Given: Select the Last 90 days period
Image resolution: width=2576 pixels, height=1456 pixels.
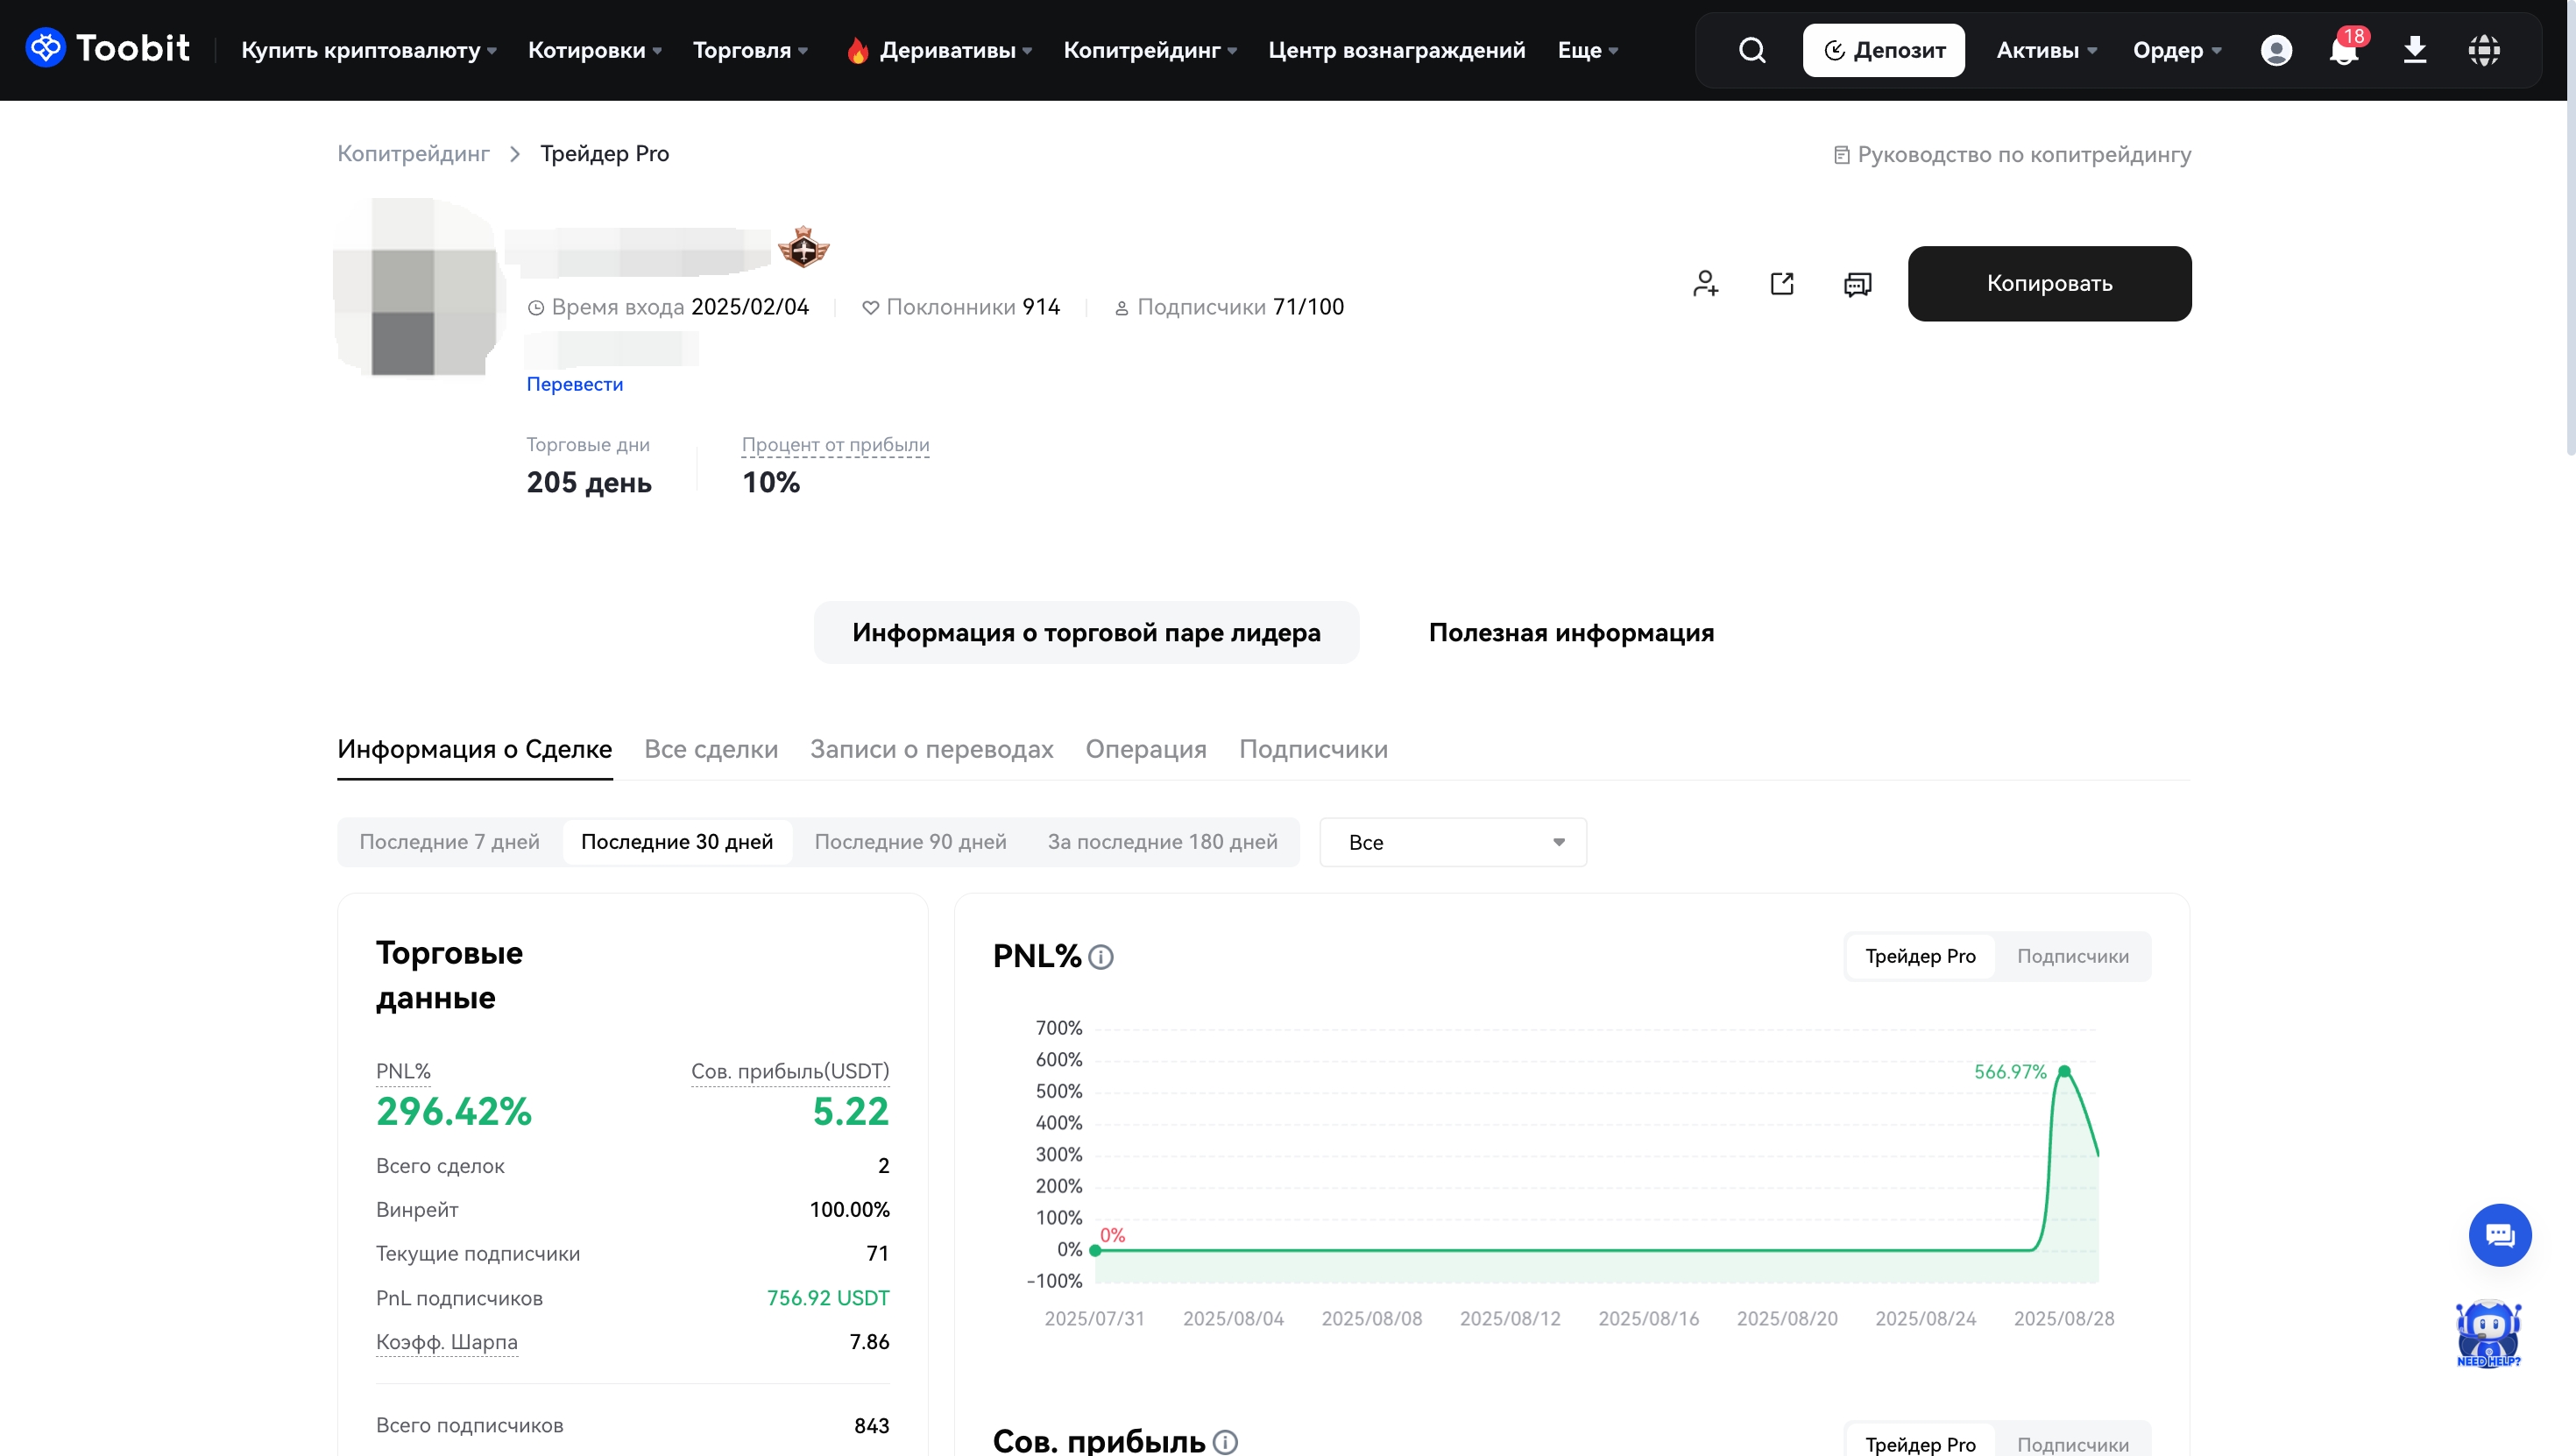Looking at the screenshot, I should click(910, 842).
